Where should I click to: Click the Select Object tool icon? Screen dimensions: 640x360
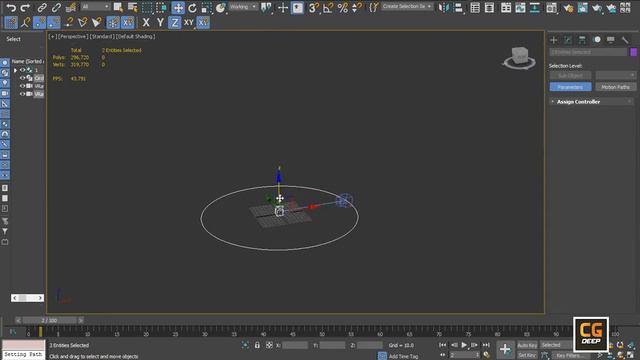point(118,7)
